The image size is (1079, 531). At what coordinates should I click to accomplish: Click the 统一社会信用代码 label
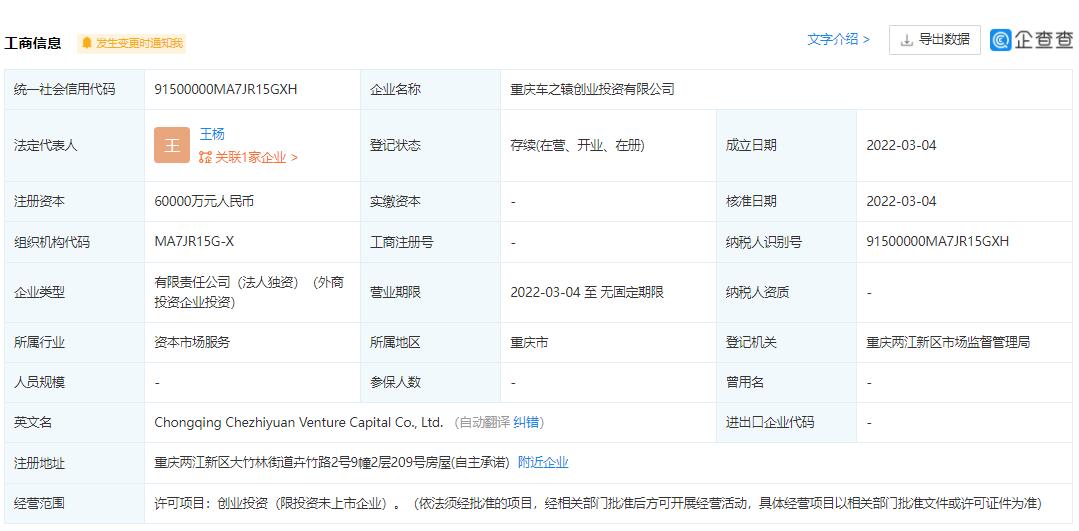(x=65, y=89)
